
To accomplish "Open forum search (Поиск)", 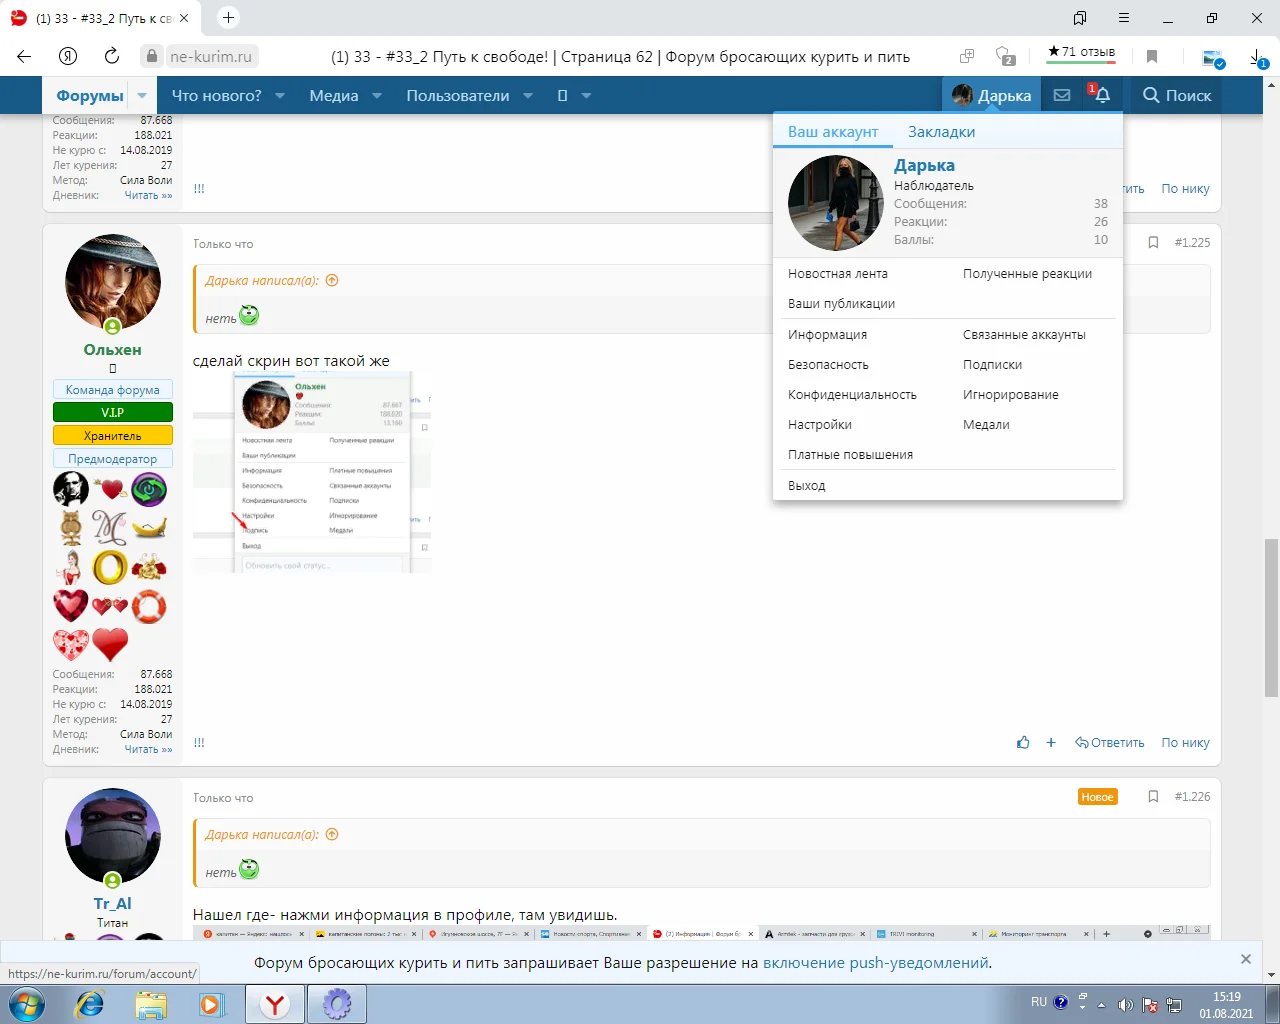I will (x=1177, y=95).
